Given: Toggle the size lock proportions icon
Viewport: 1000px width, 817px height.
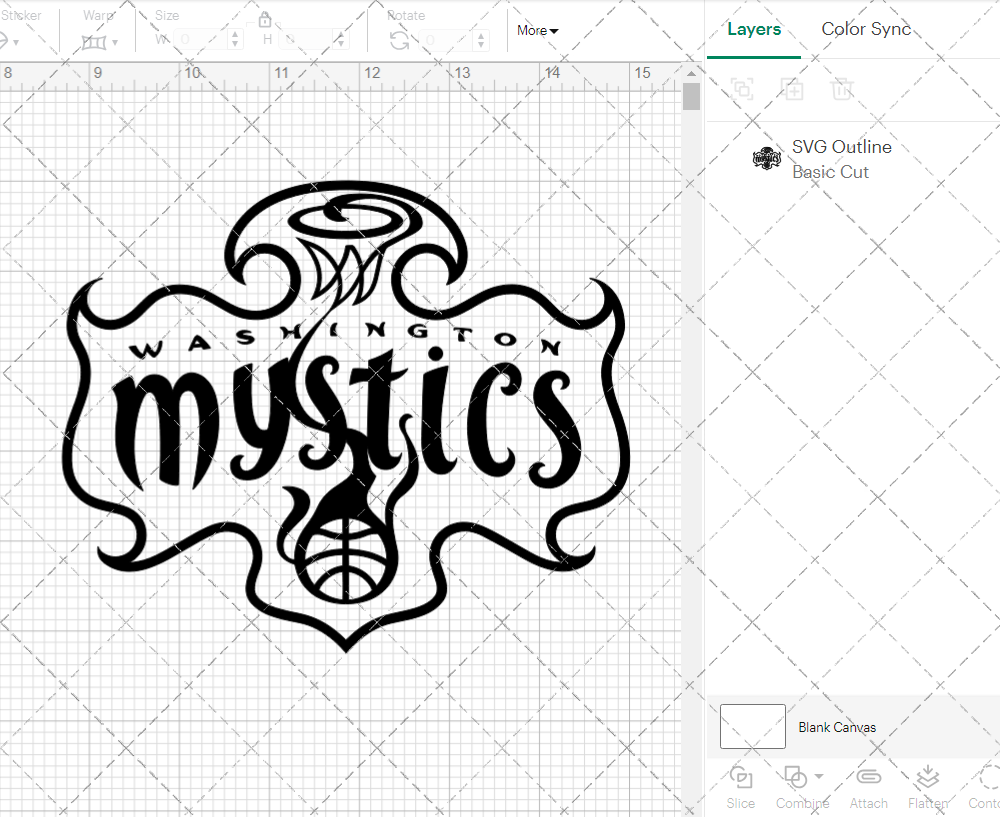Looking at the screenshot, I should click(265, 20).
